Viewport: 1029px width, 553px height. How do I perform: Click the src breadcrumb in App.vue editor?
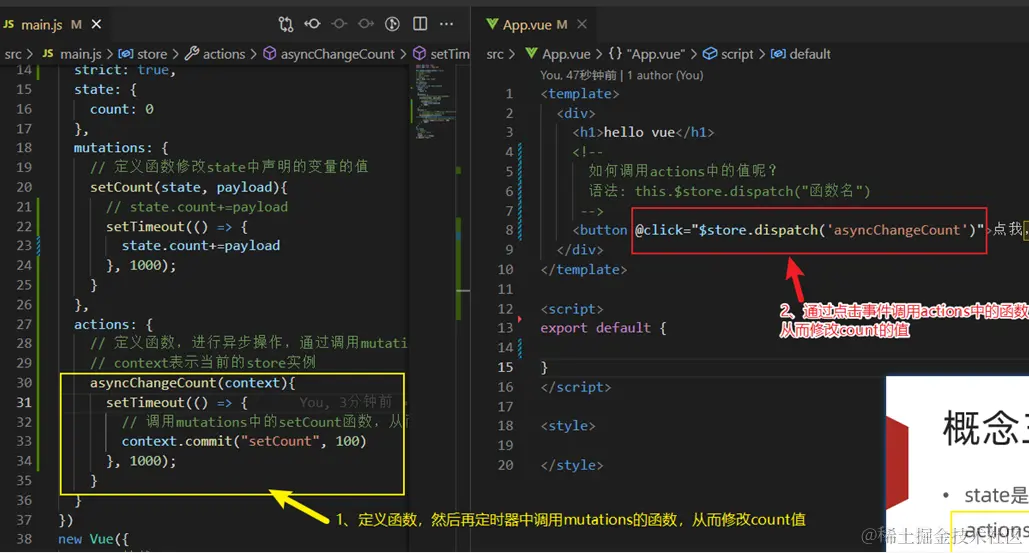click(495, 54)
